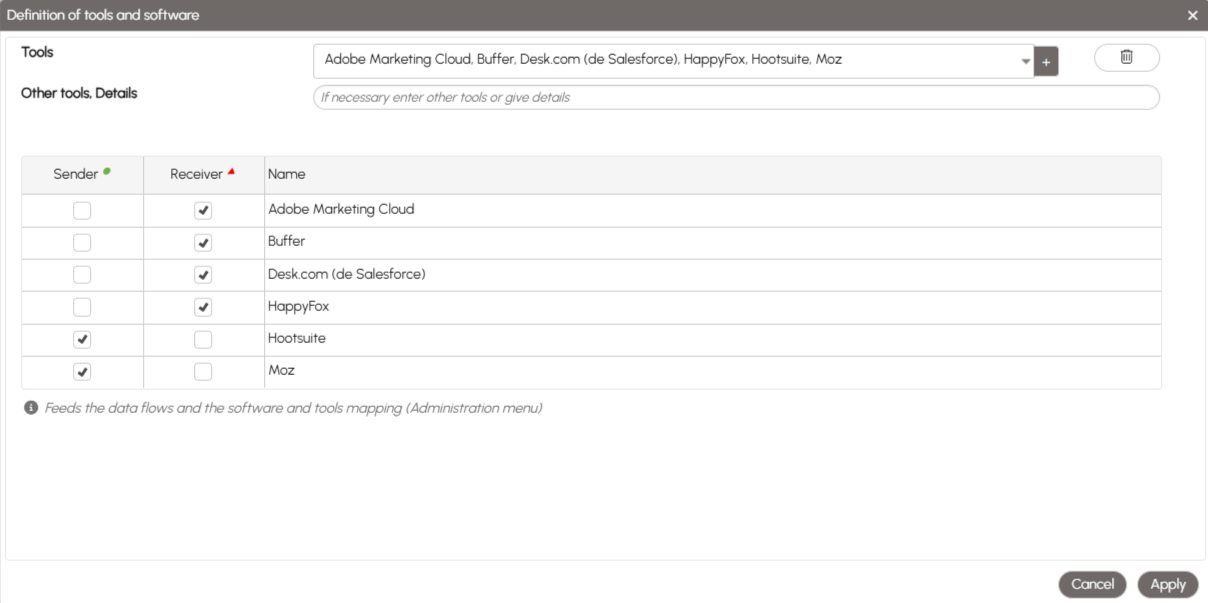Click the red Receiver indicator icon
The image size is (1208, 603).
(231, 172)
